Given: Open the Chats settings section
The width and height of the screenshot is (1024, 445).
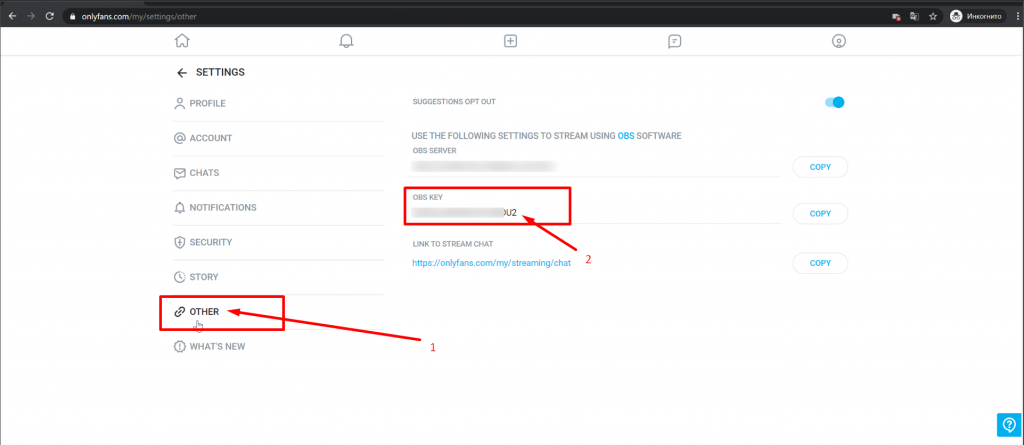Looking at the screenshot, I should pyautogui.click(x=278, y=173).
